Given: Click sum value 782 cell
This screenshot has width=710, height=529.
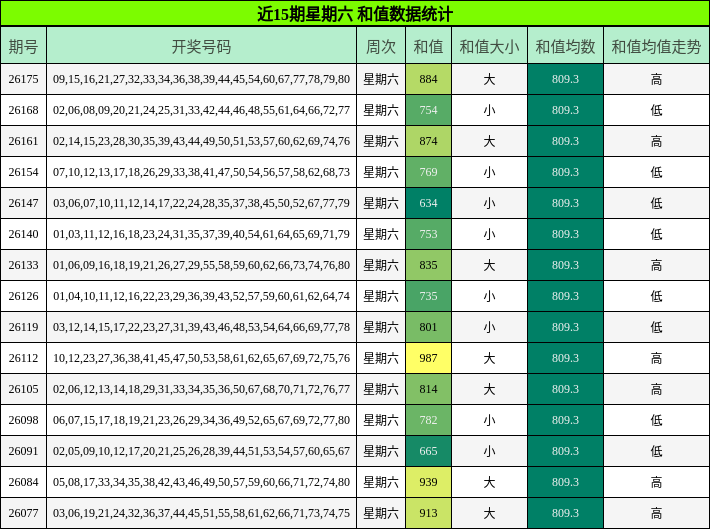Looking at the screenshot, I should tap(428, 420).
